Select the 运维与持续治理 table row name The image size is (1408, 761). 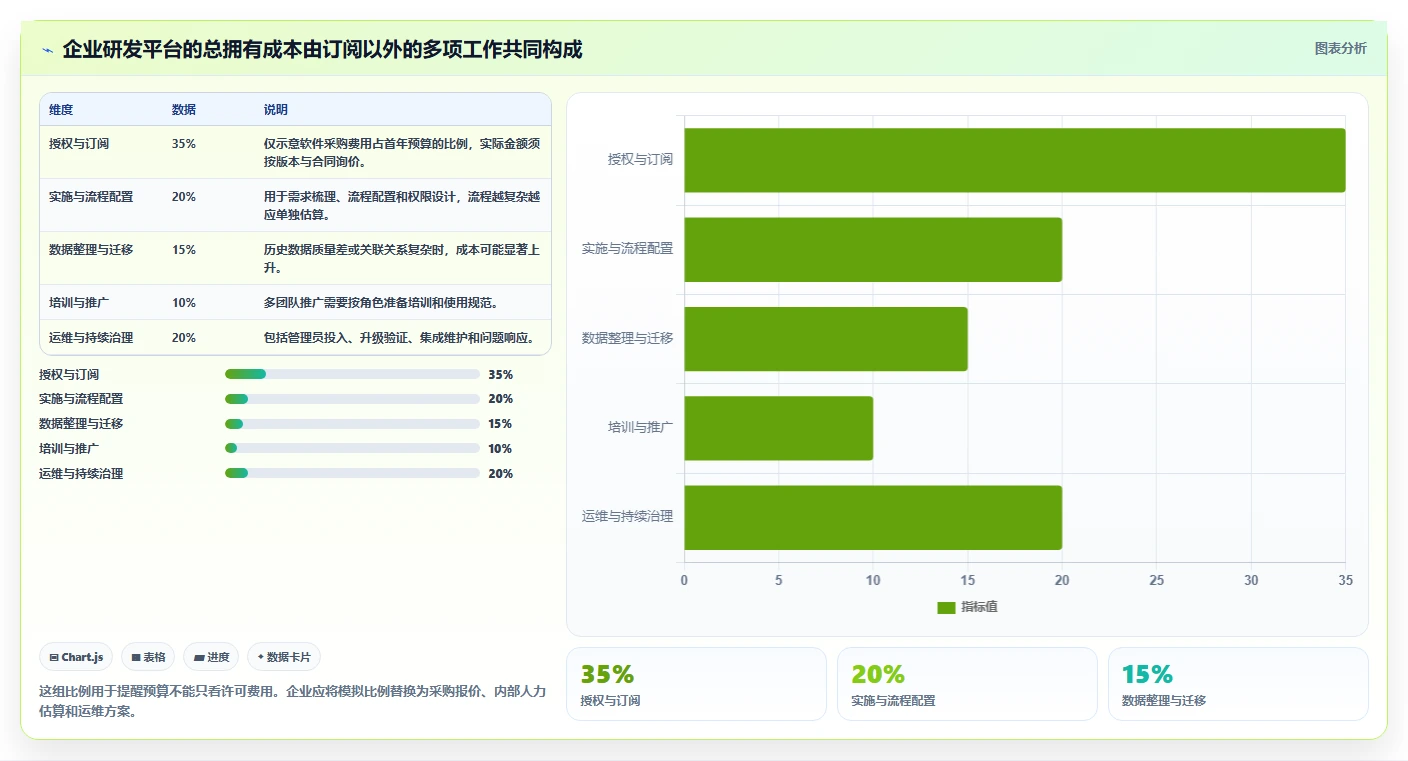click(x=91, y=338)
